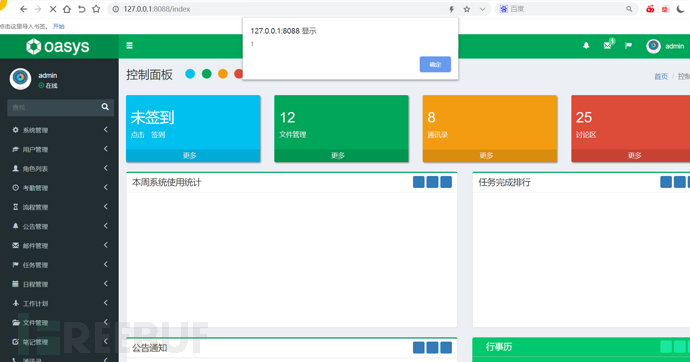Open the PDF extension icon in browser toolbar
690x362 pixels.
pos(665,9)
